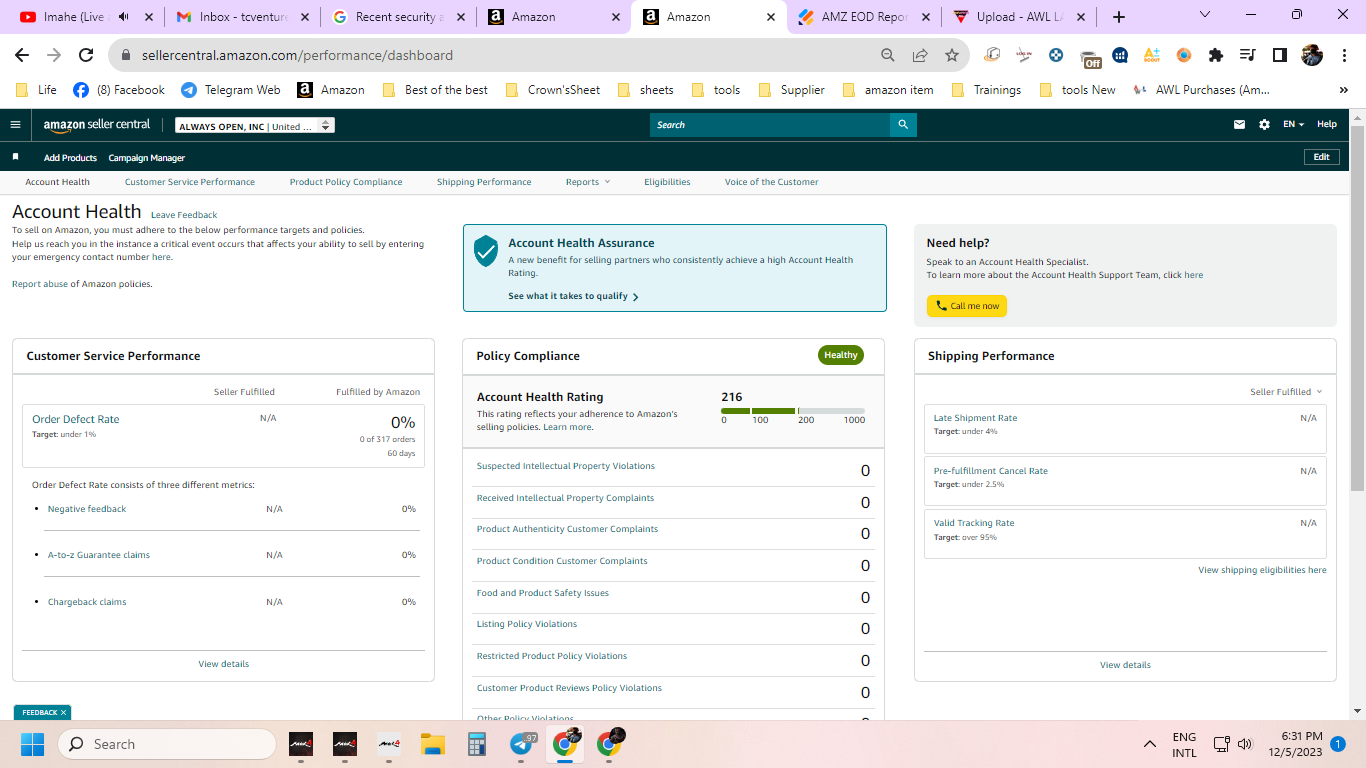Image resolution: width=1366 pixels, height=768 pixels.
Task: Open the Telegram Web bookmark
Action: coord(231,90)
